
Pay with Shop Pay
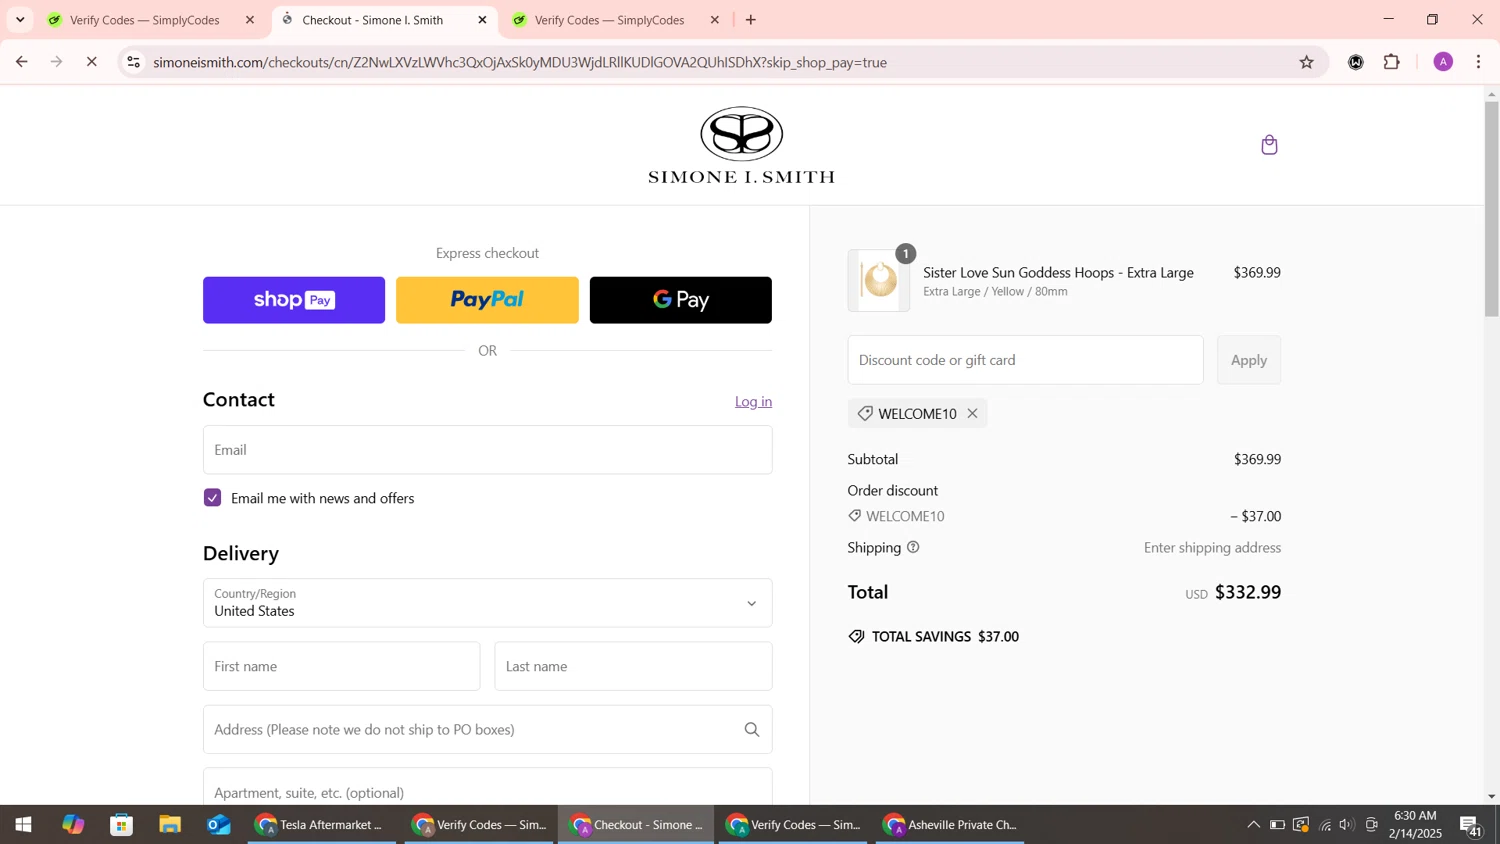[294, 300]
